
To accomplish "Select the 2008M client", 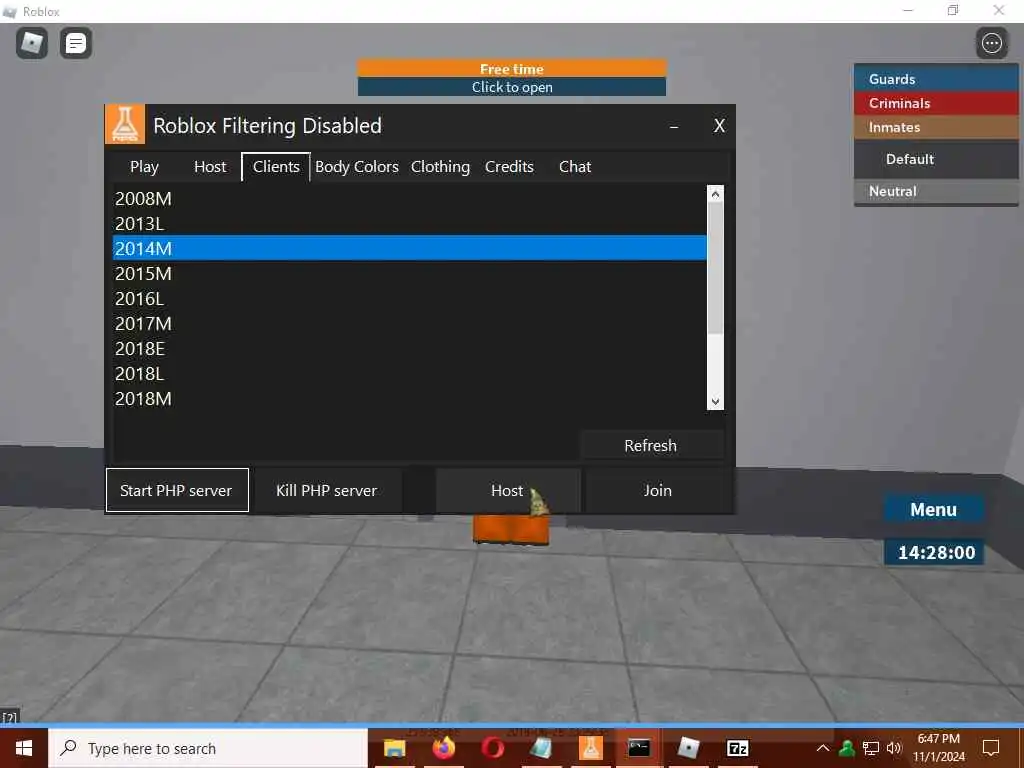I will point(409,199).
